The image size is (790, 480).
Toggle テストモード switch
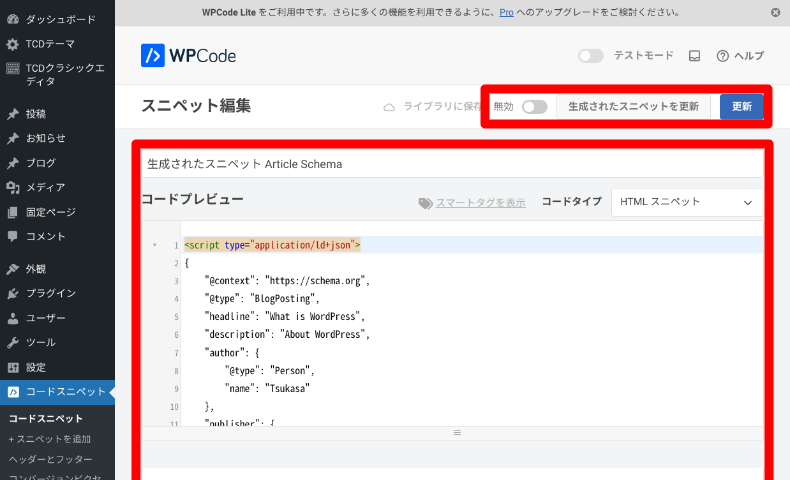590,55
